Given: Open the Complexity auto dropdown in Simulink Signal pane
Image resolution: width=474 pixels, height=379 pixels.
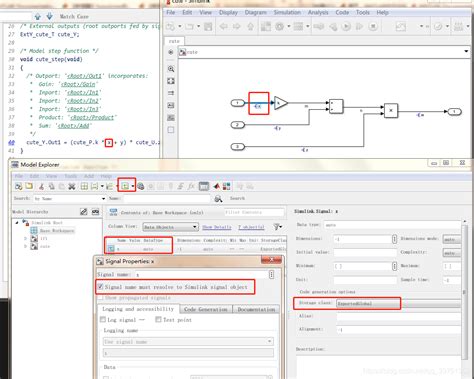Looking at the screenshot, I should point(451,253).
